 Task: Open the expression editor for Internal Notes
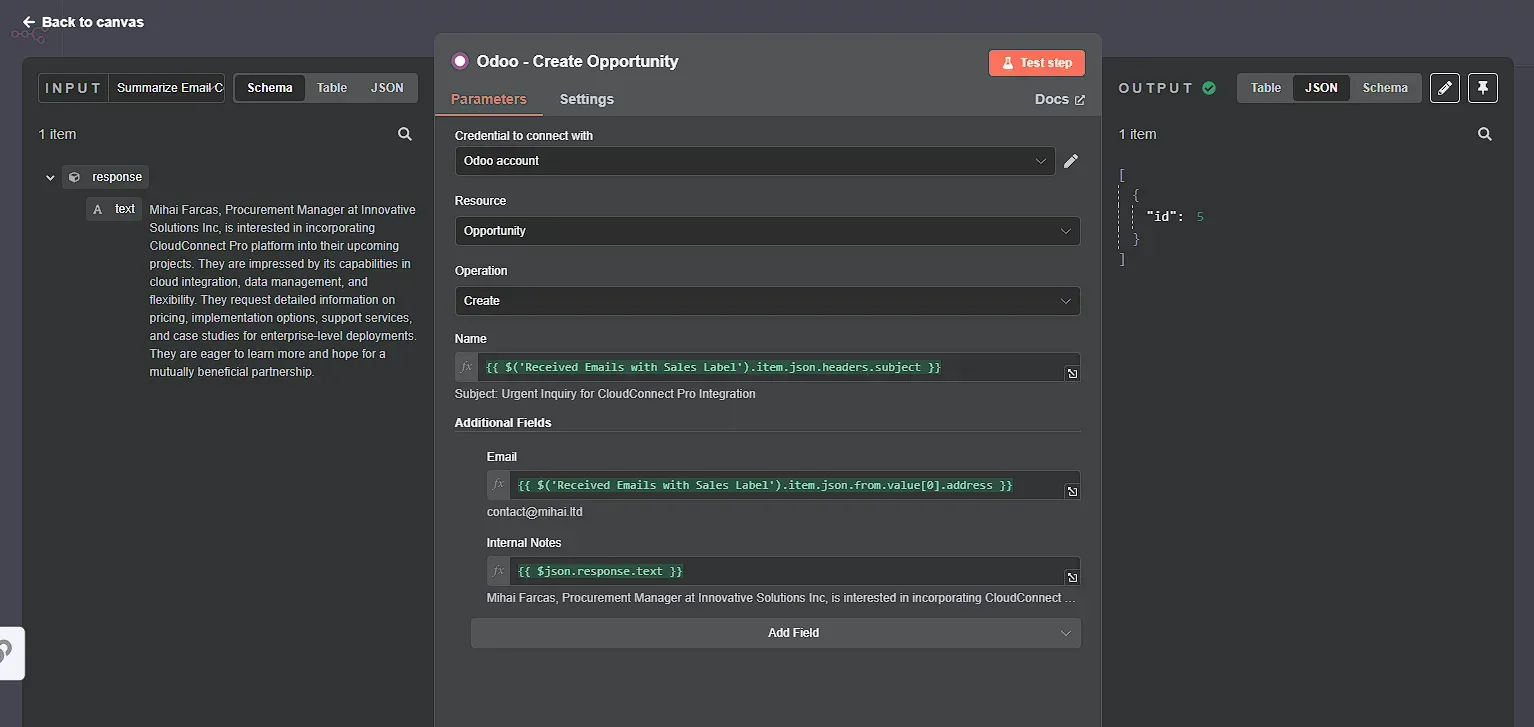1071,577
